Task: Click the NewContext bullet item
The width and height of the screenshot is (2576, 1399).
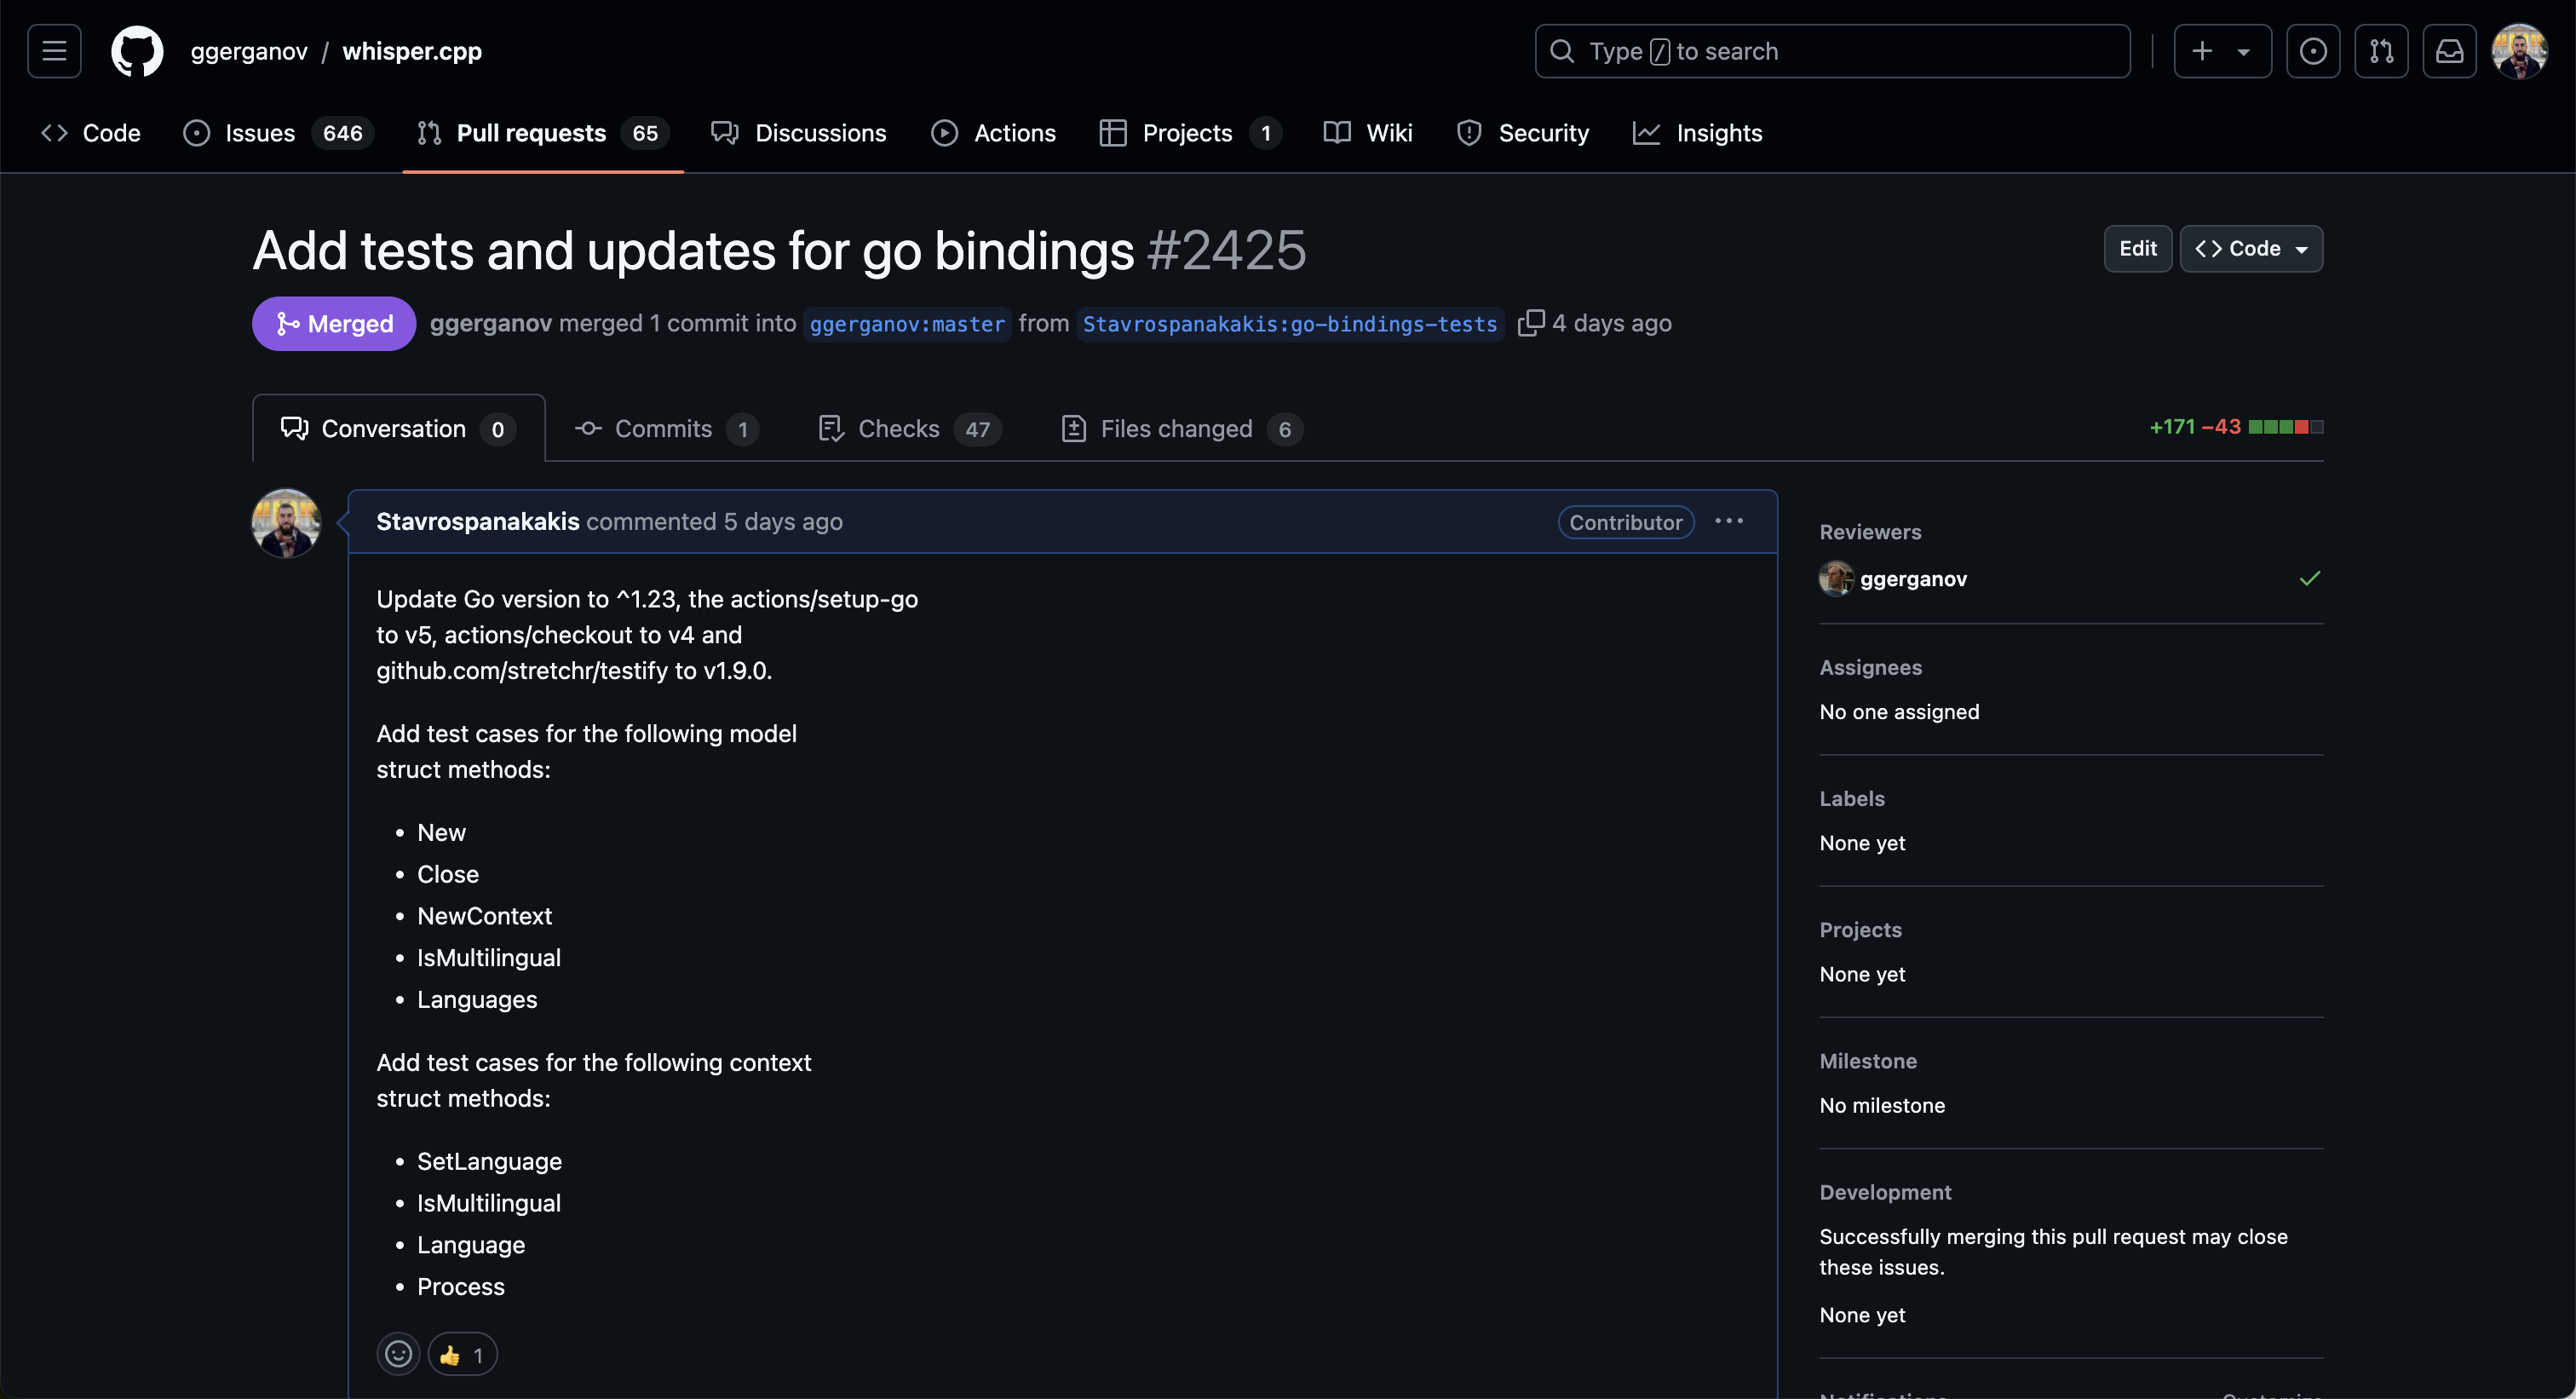Action: coord(484,915)
